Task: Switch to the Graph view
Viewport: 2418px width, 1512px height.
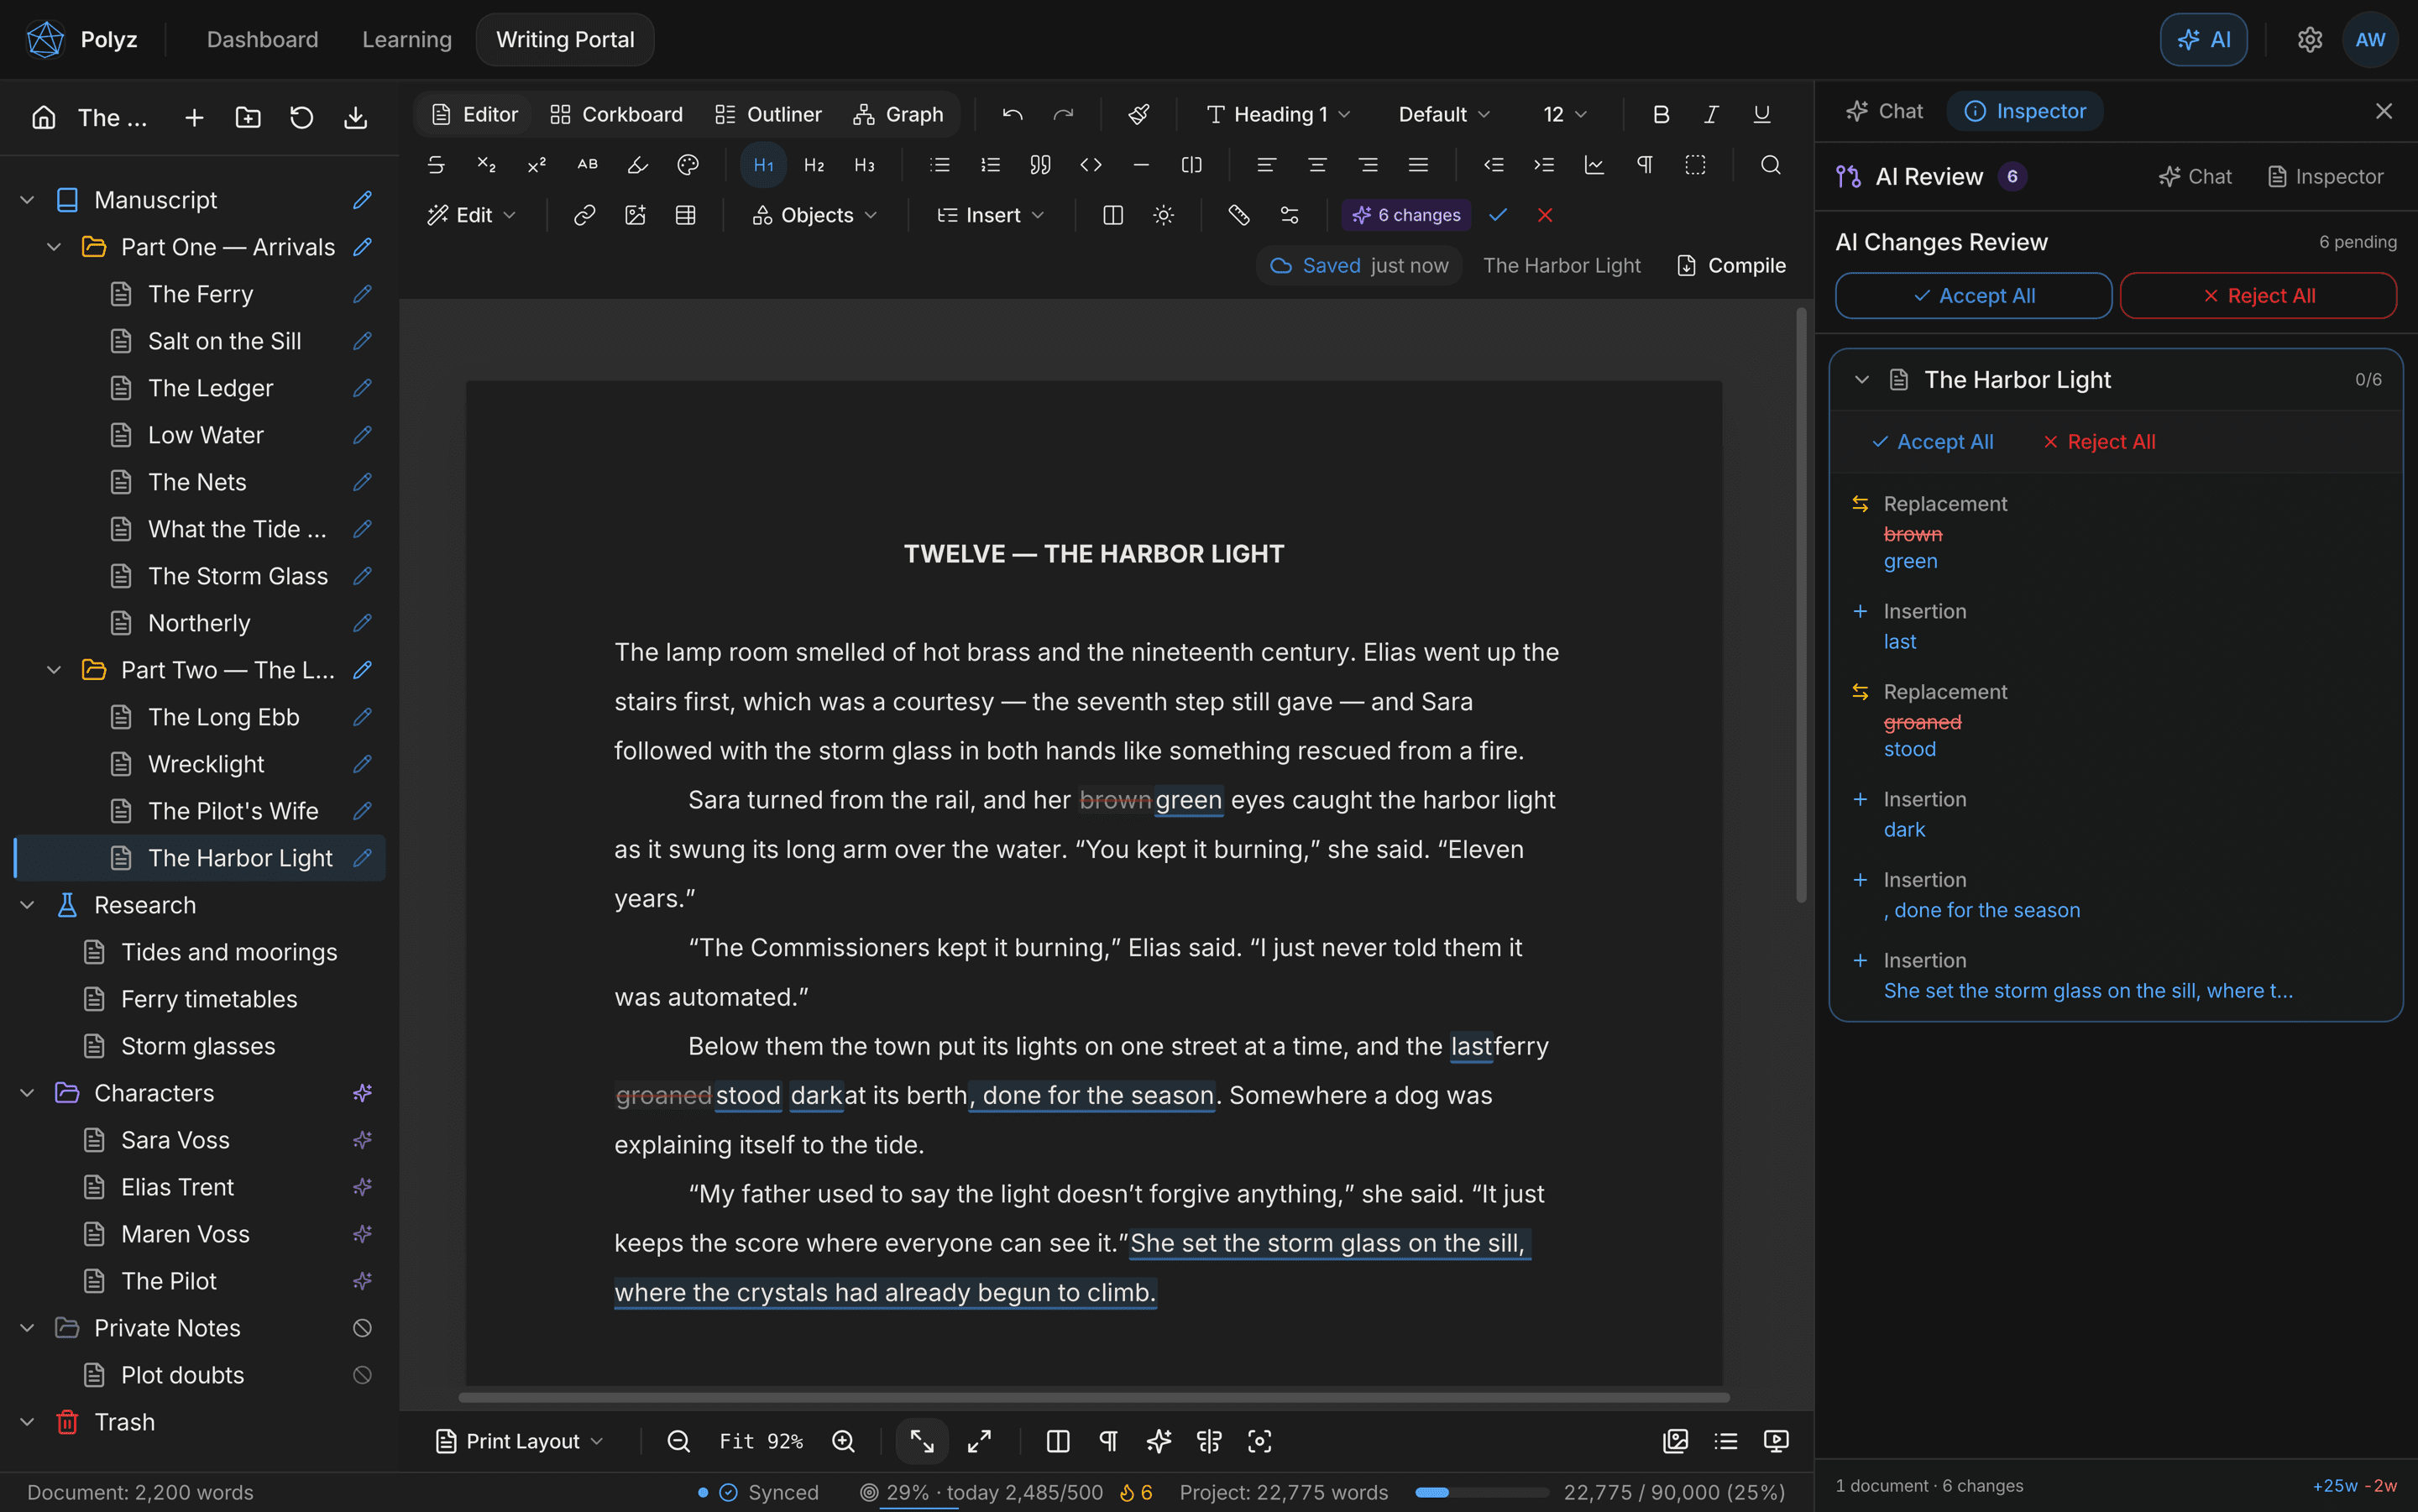Action: pyautogui.click(x=898, y=114)
